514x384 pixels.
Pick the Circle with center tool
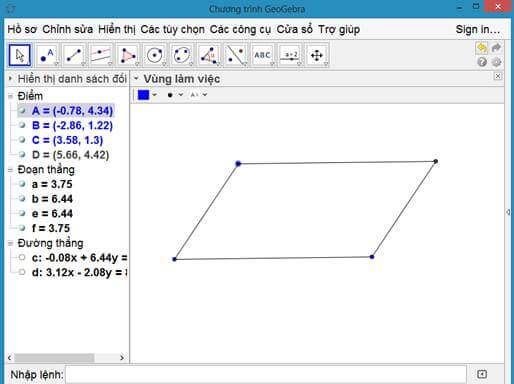[x=155, y=55]
